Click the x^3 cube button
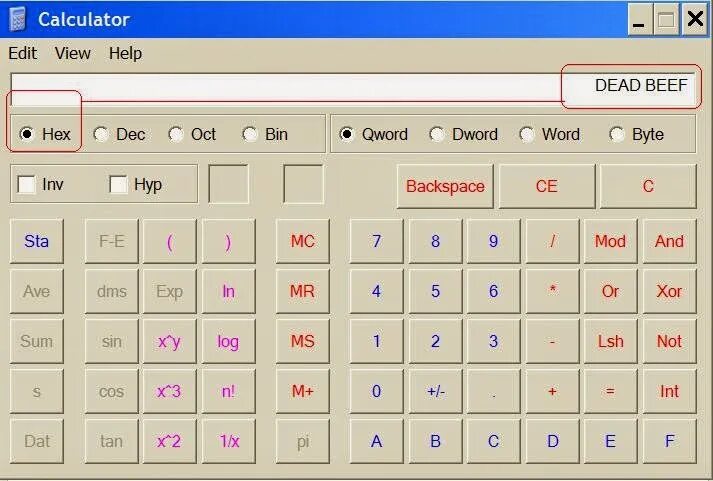Viewport: 713px width, 481px height. [170, 391]
